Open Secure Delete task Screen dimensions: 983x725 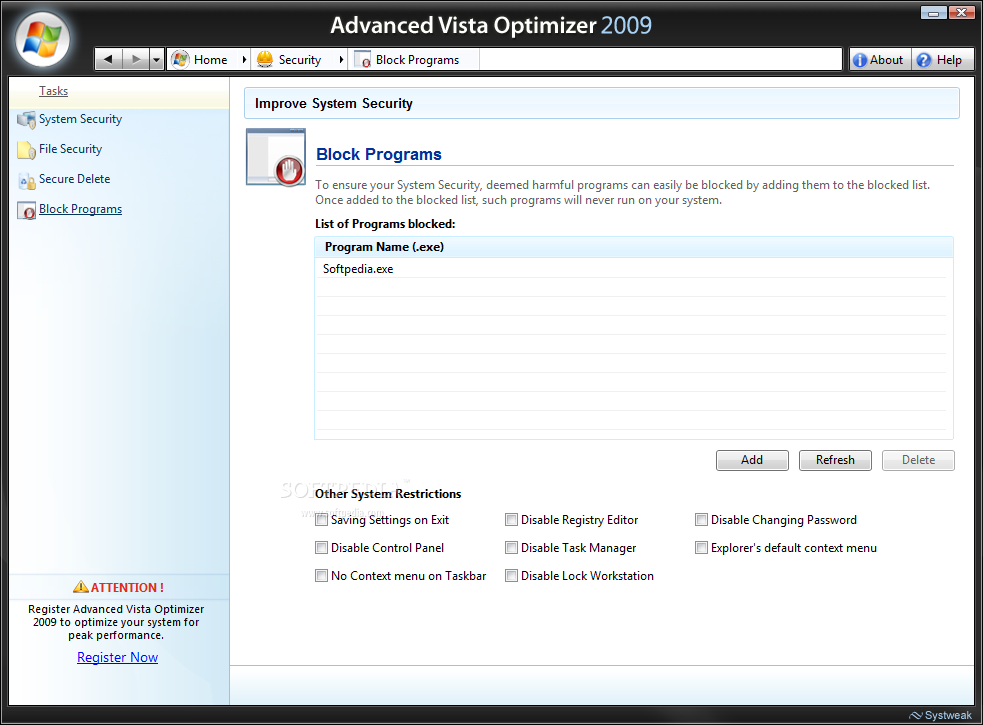pyautogui.click(x=75, y=179)
